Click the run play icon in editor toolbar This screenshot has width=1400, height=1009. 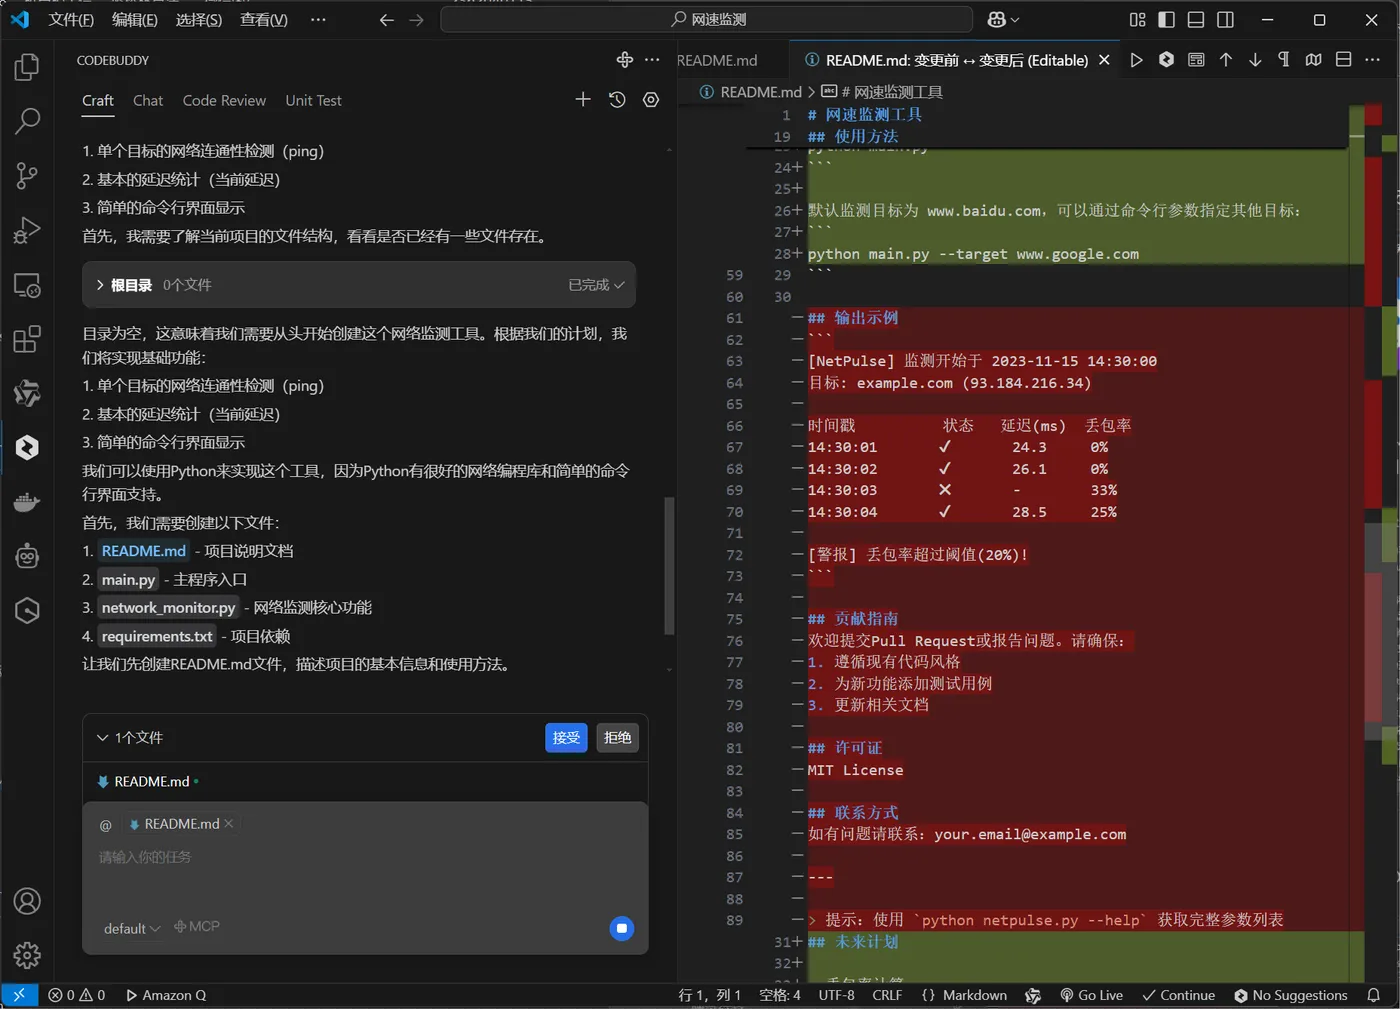[1136, 60]
